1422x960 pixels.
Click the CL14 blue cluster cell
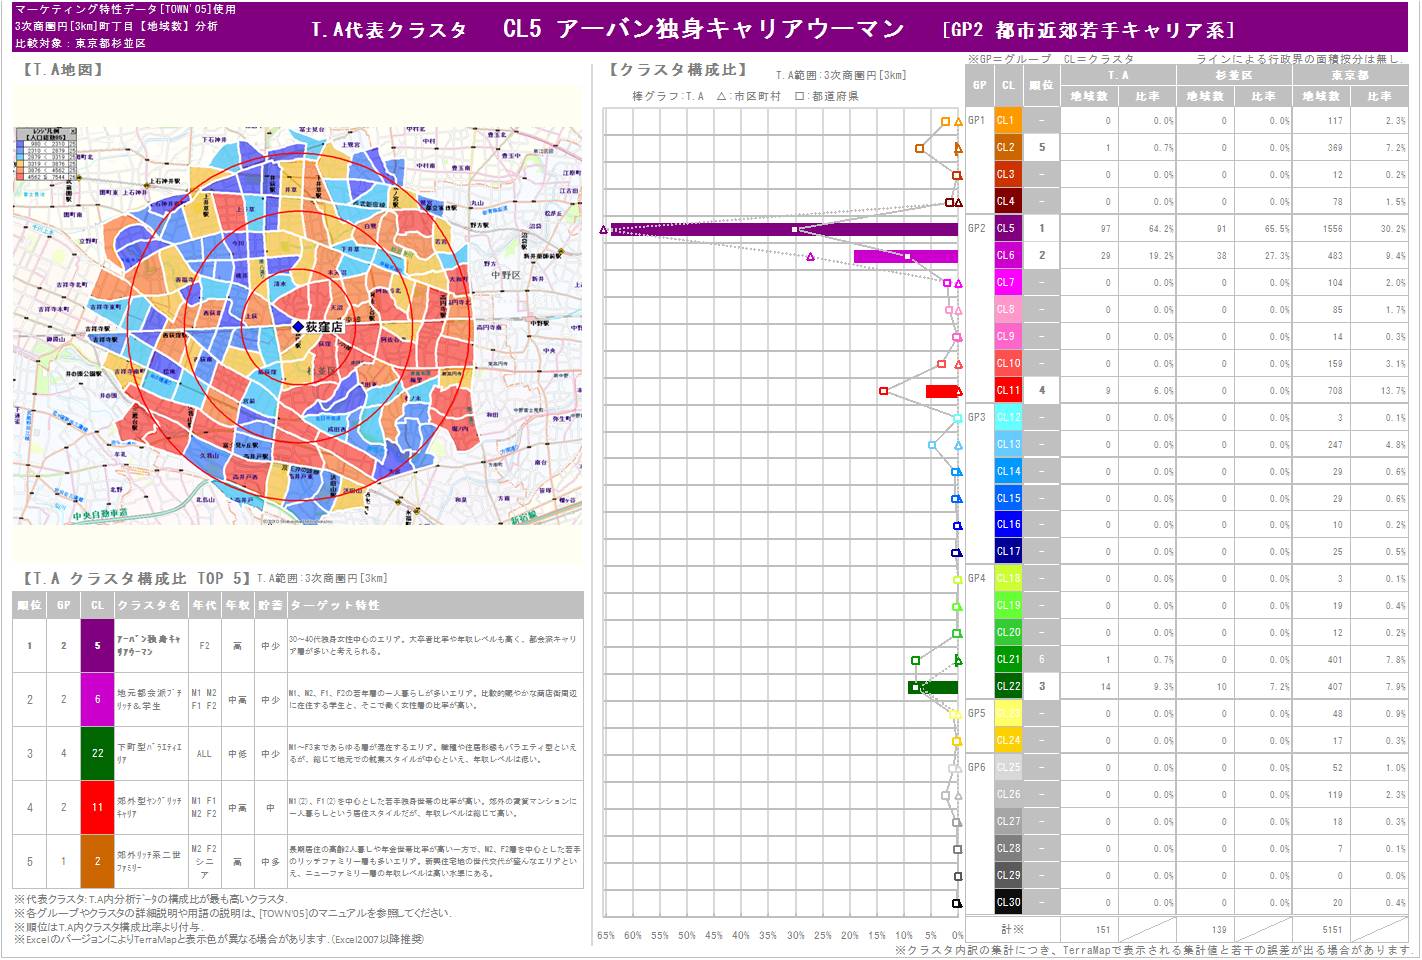(x=1008, y=471)
